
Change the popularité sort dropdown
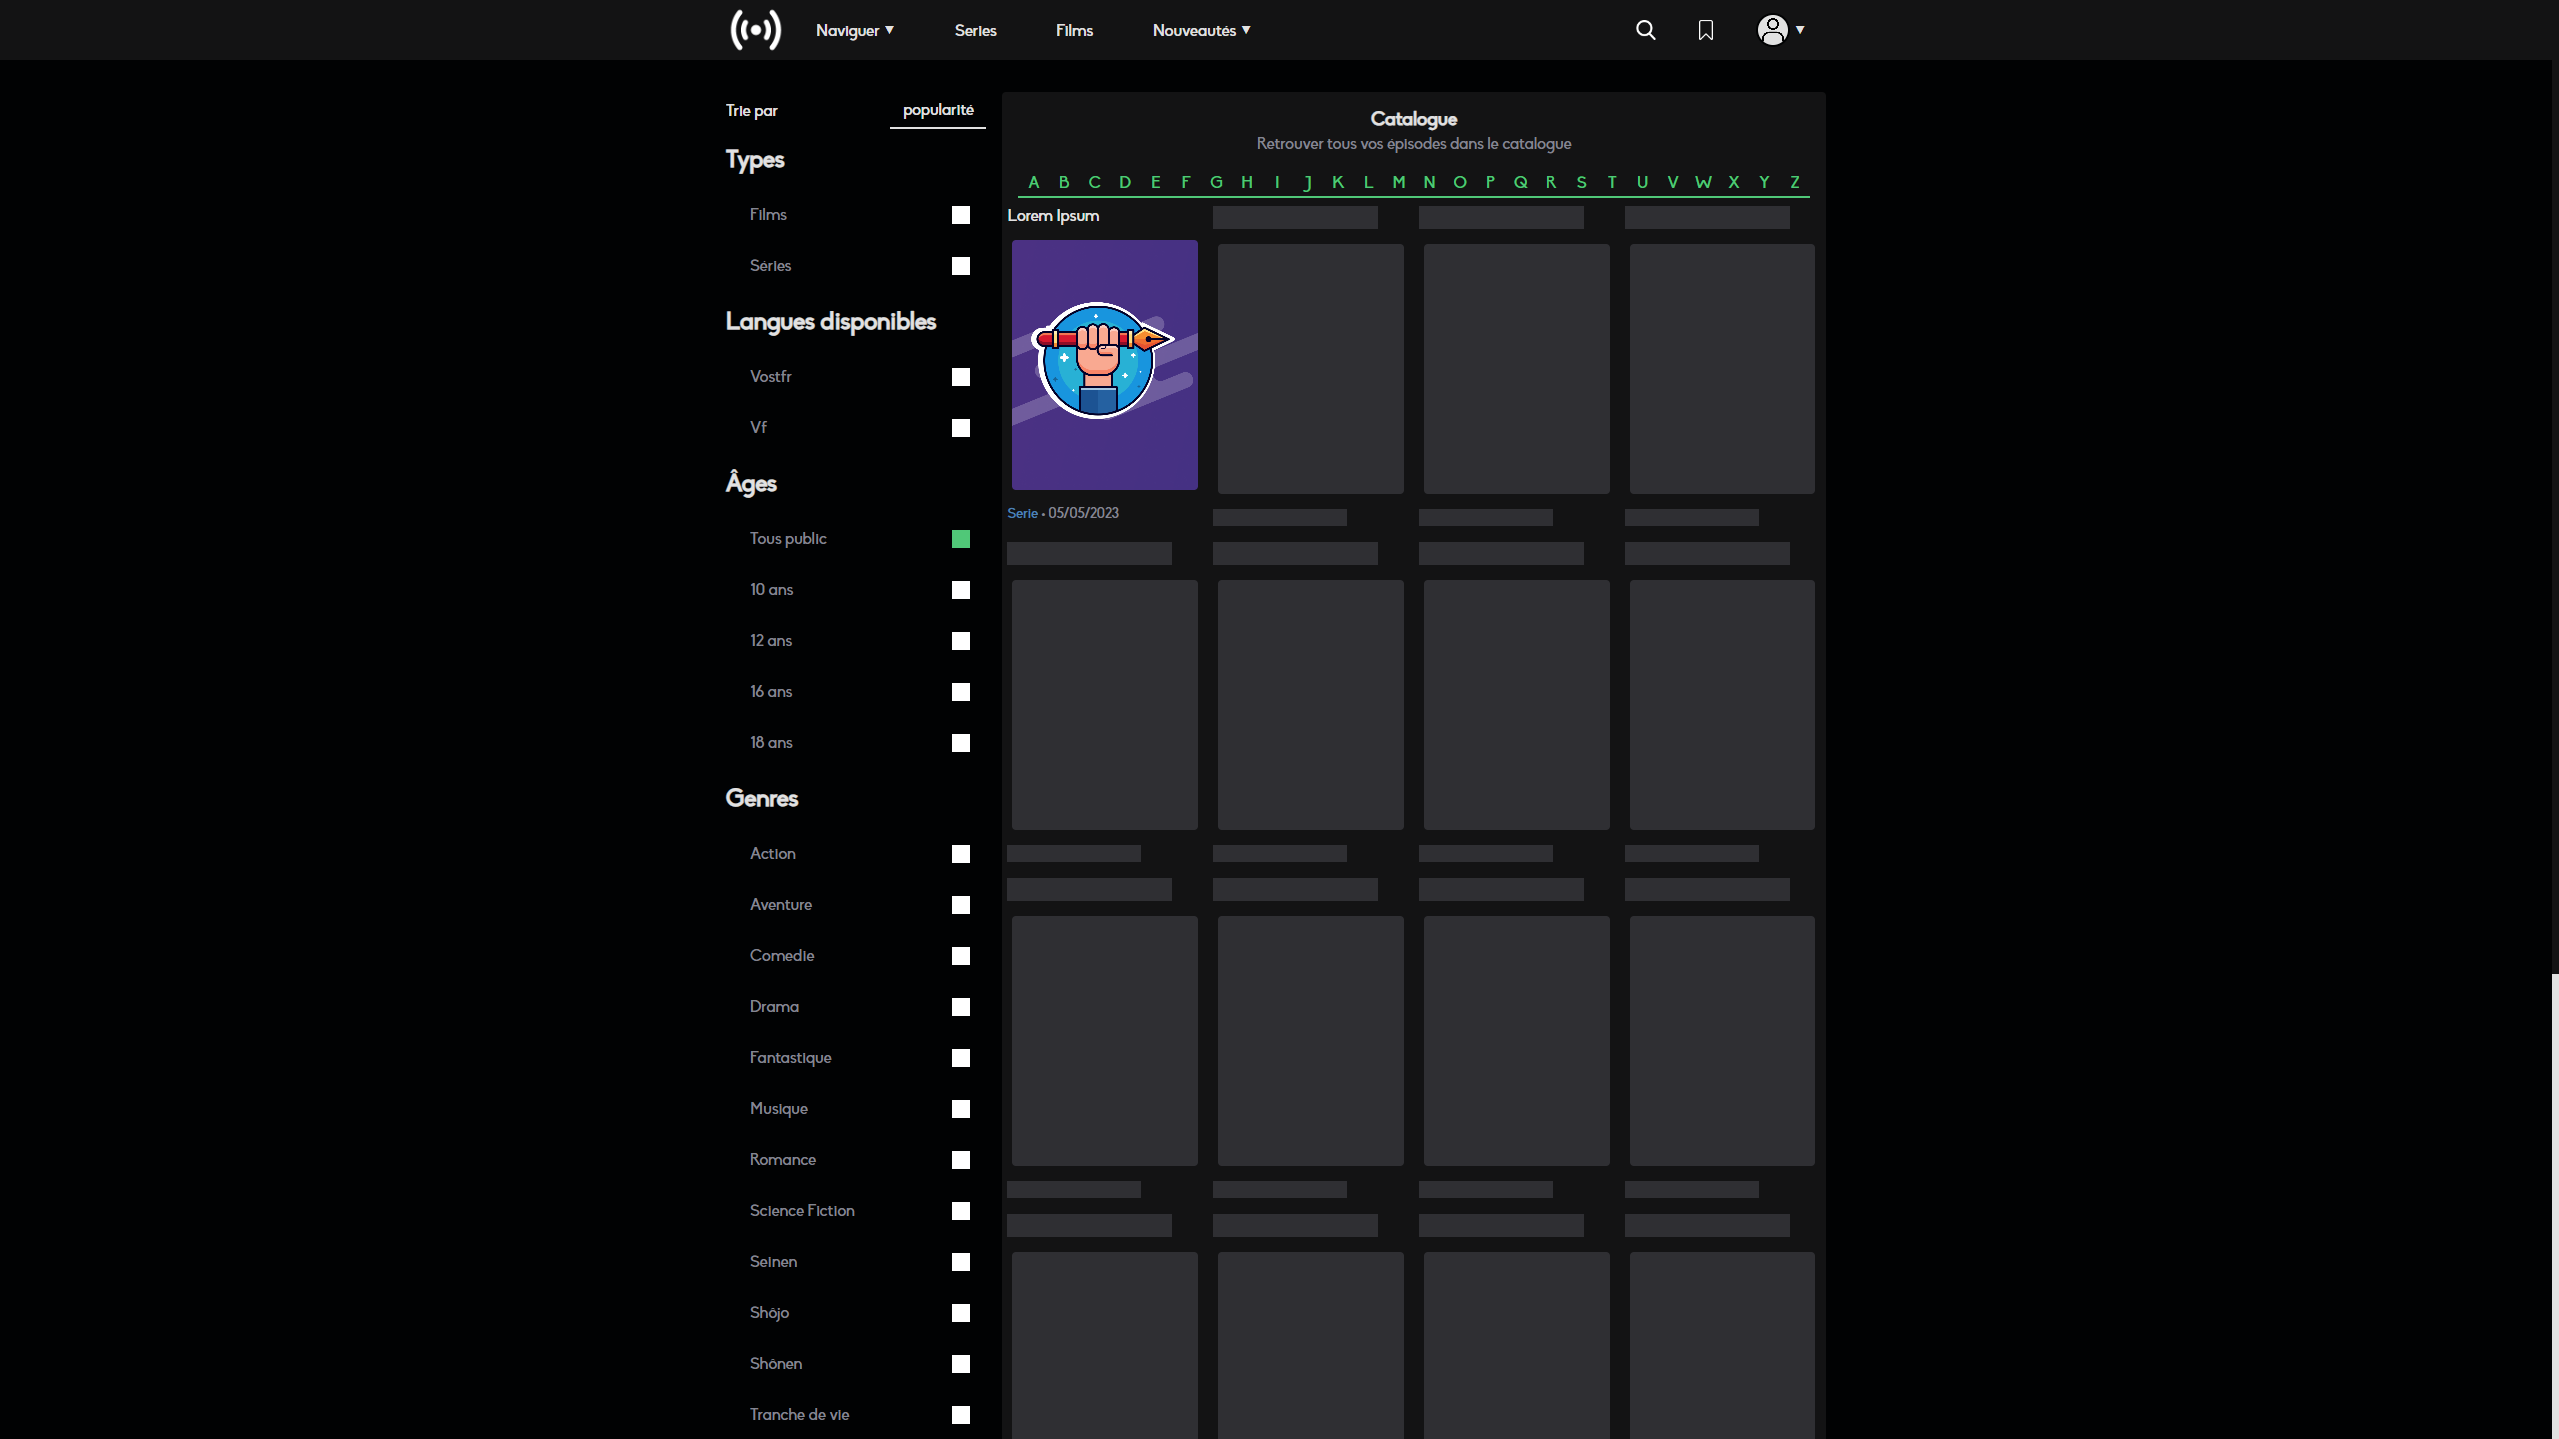pyautogui.click(x=937, y=110)
